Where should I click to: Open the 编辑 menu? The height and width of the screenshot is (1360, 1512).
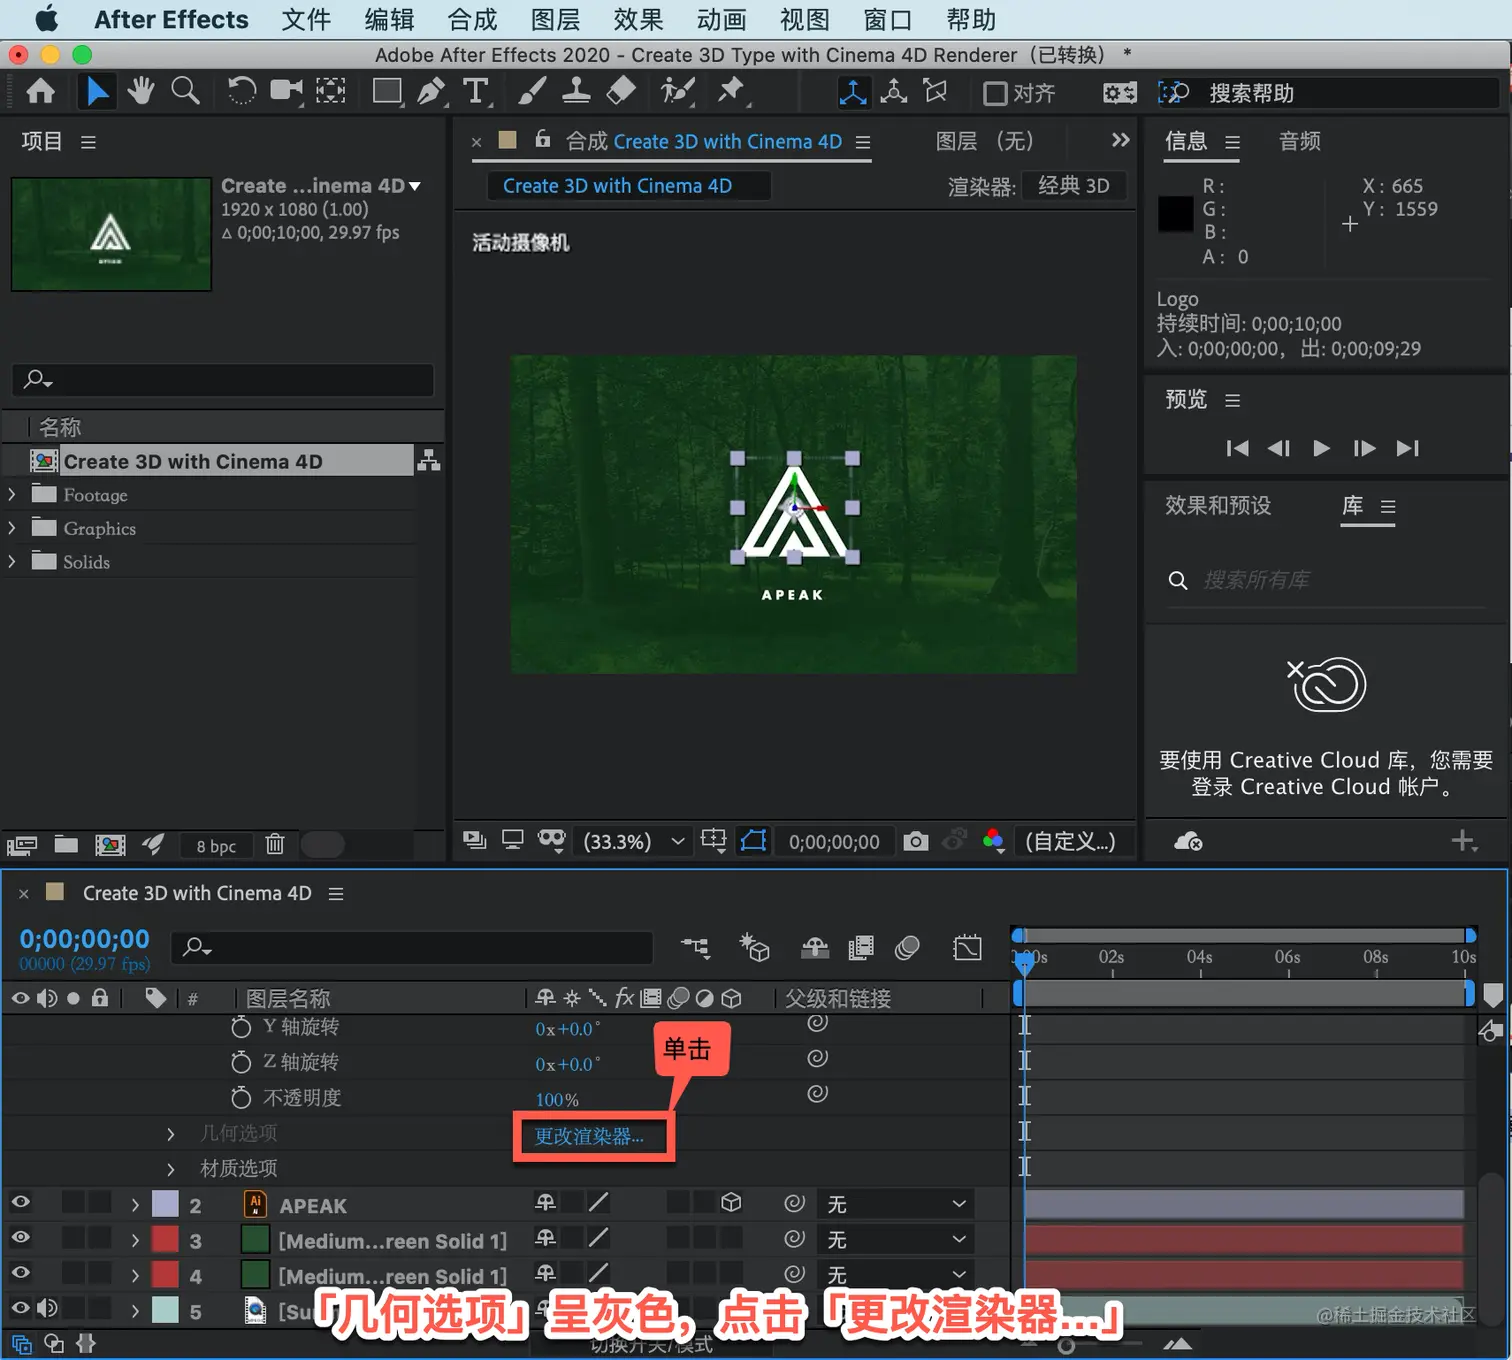(x=389, y=19)
